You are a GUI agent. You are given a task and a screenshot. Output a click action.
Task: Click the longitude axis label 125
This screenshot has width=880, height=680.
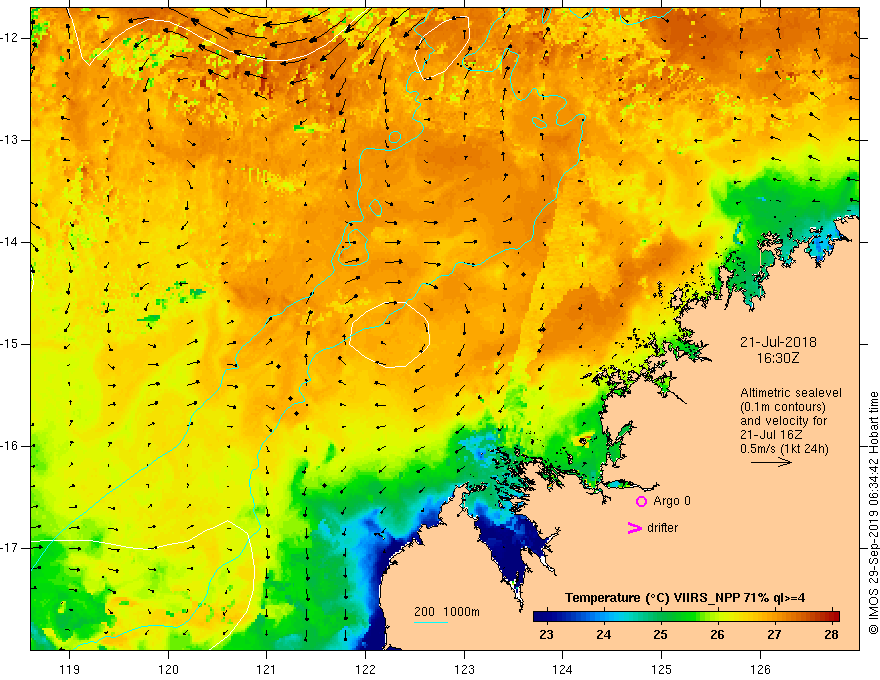point(662,669)
